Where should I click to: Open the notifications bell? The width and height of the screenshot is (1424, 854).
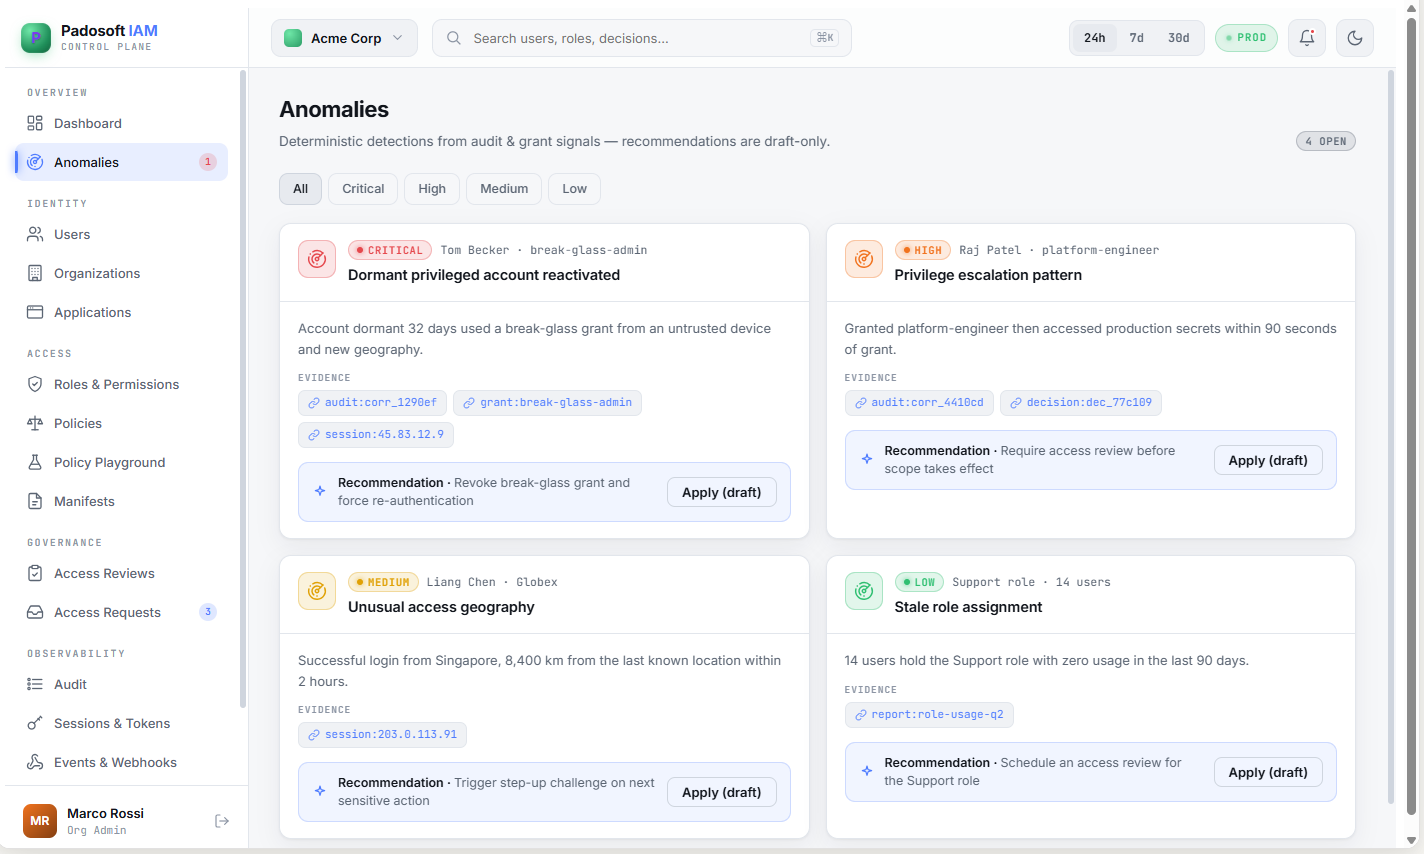click(1307, 38)
